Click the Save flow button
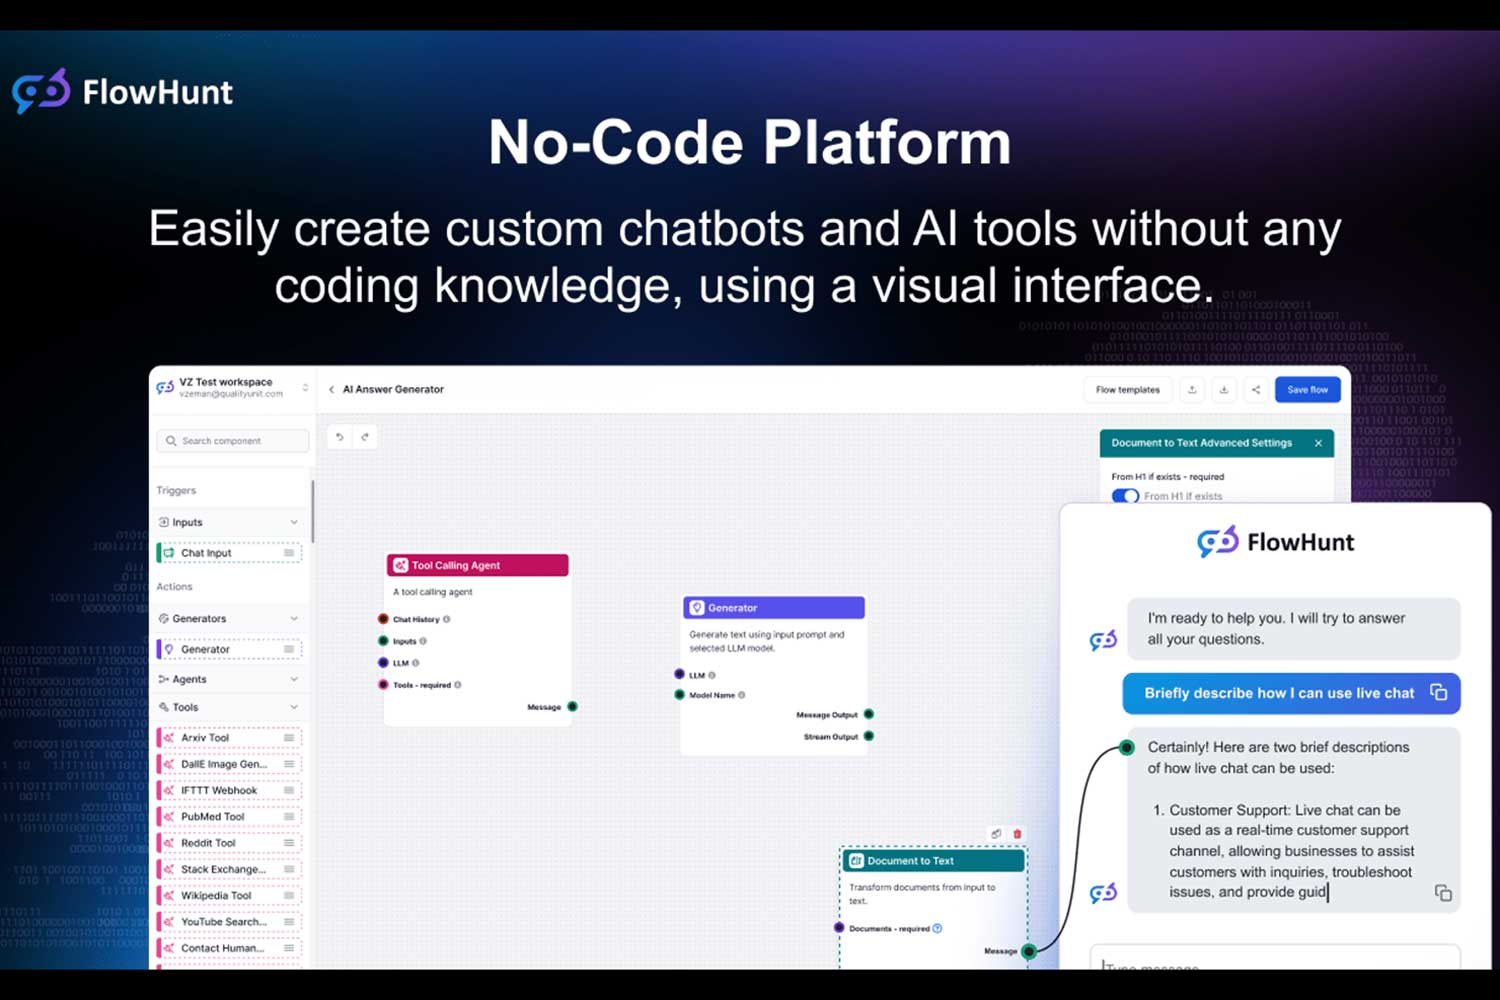1500x1000 pixels. pyautogui.click(x=1308, y=390)
